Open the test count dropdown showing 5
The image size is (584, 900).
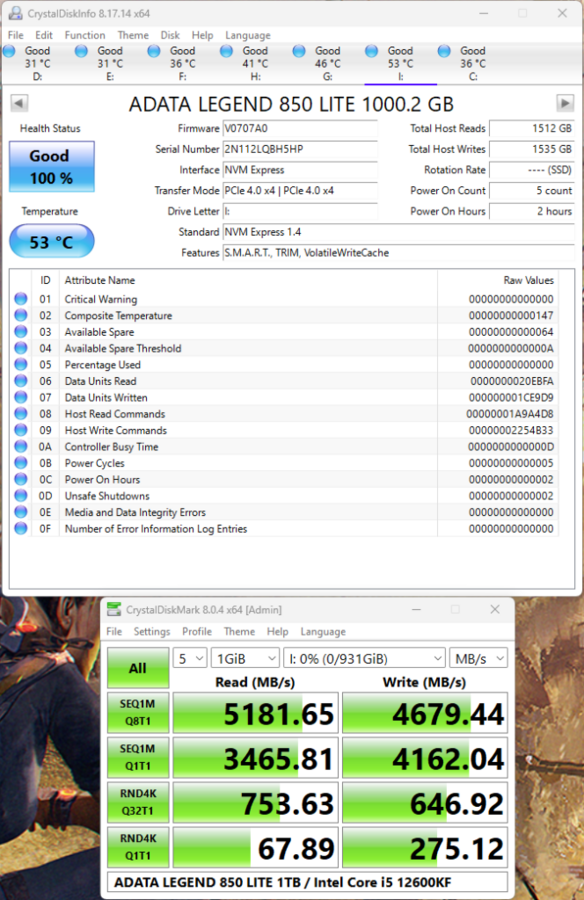[190, 658]
